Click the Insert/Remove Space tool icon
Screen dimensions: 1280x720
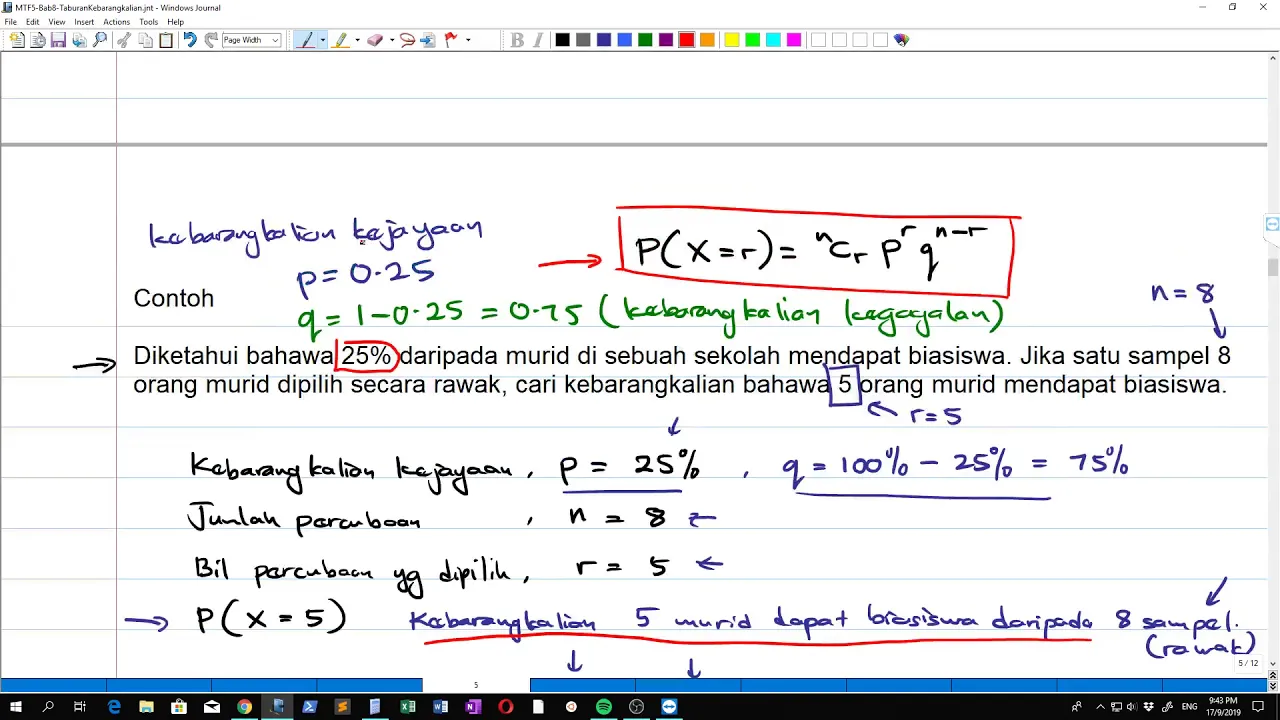coord(428,40)
